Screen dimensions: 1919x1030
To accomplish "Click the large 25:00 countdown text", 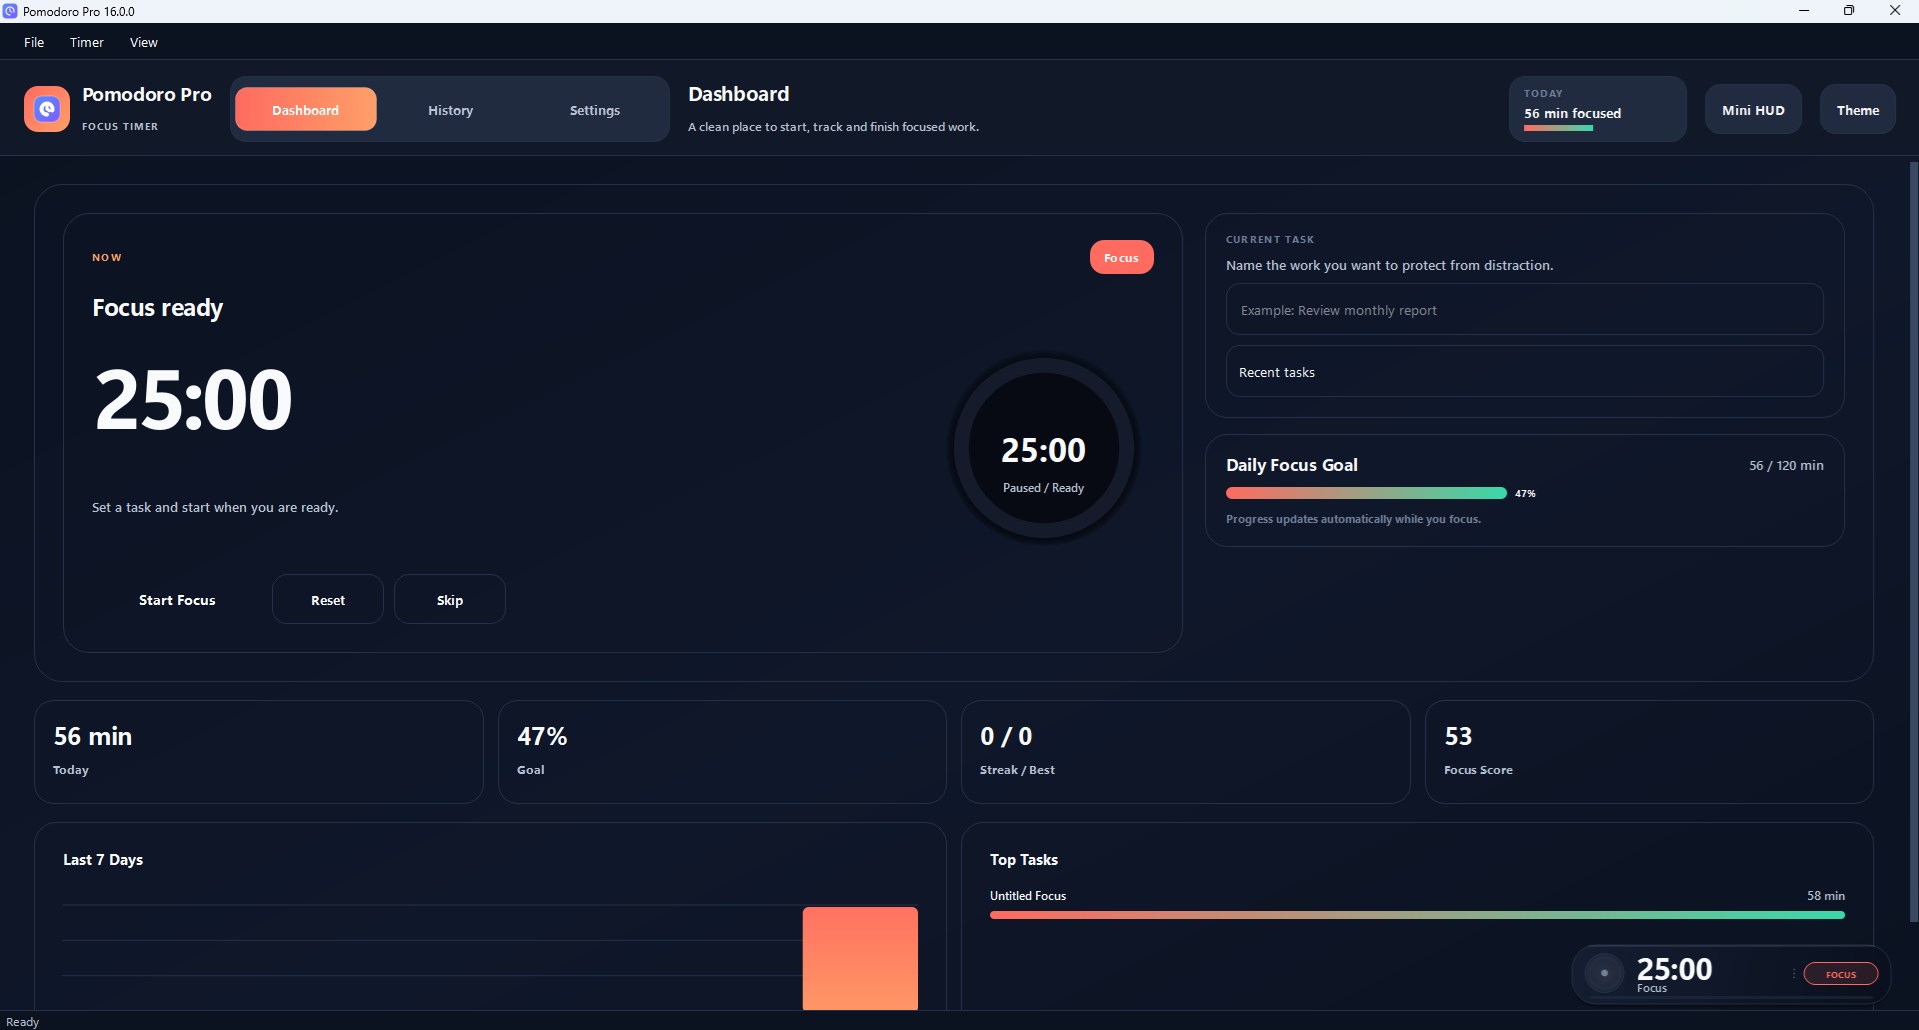I will tap(193, 400).
